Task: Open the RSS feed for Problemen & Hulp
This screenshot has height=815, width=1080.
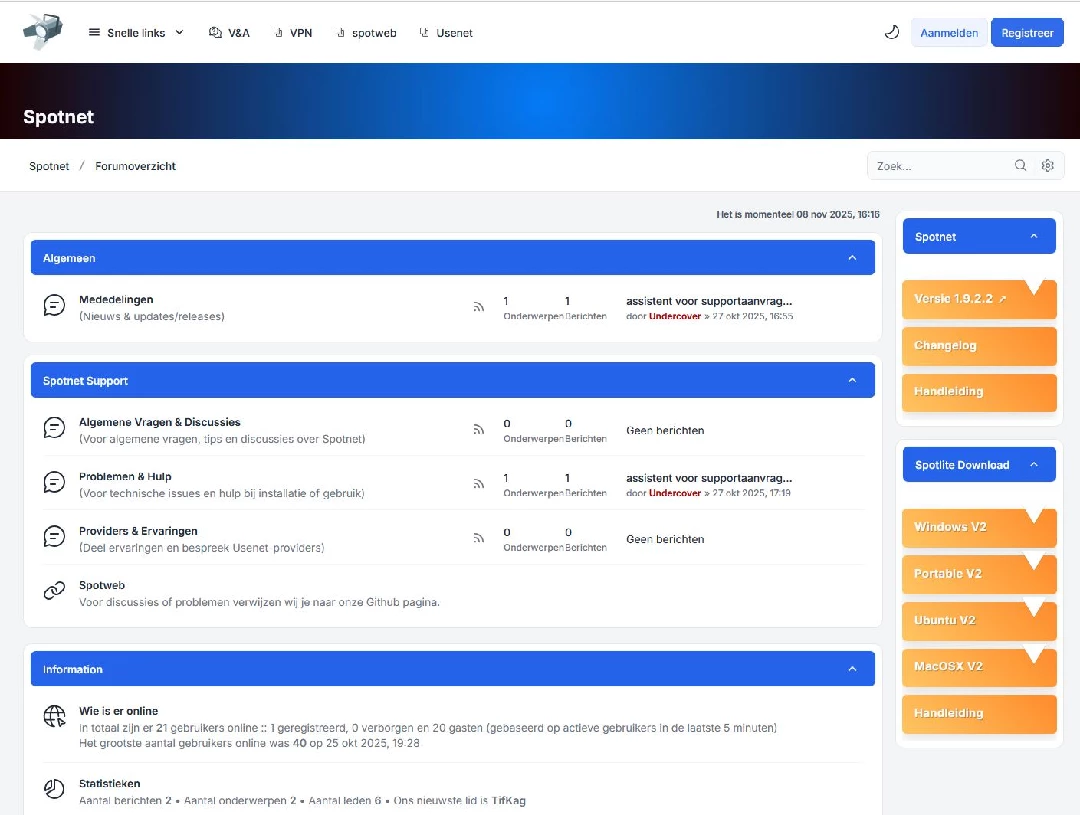Action: (x=479, y=484)
